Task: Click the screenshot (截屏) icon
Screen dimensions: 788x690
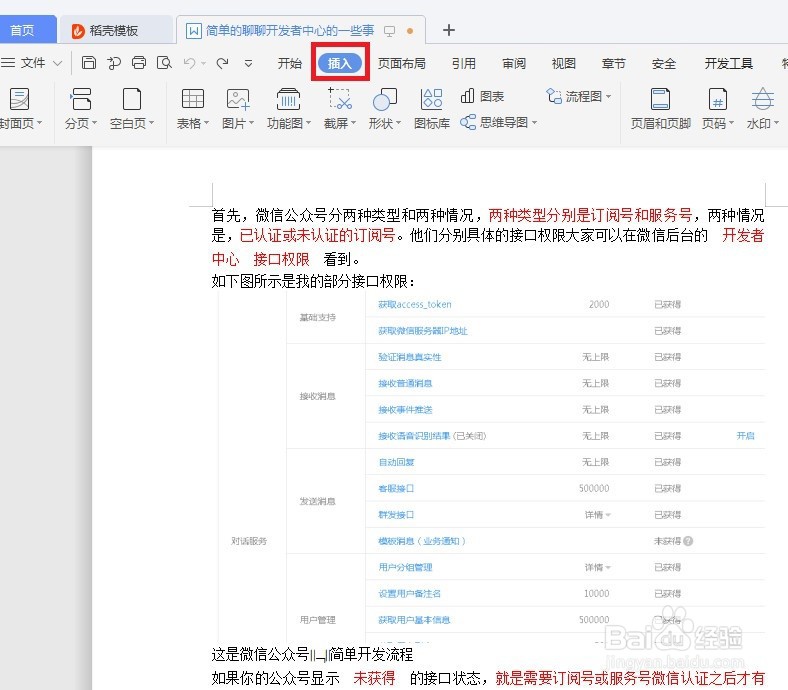Action: pos(340,98)
